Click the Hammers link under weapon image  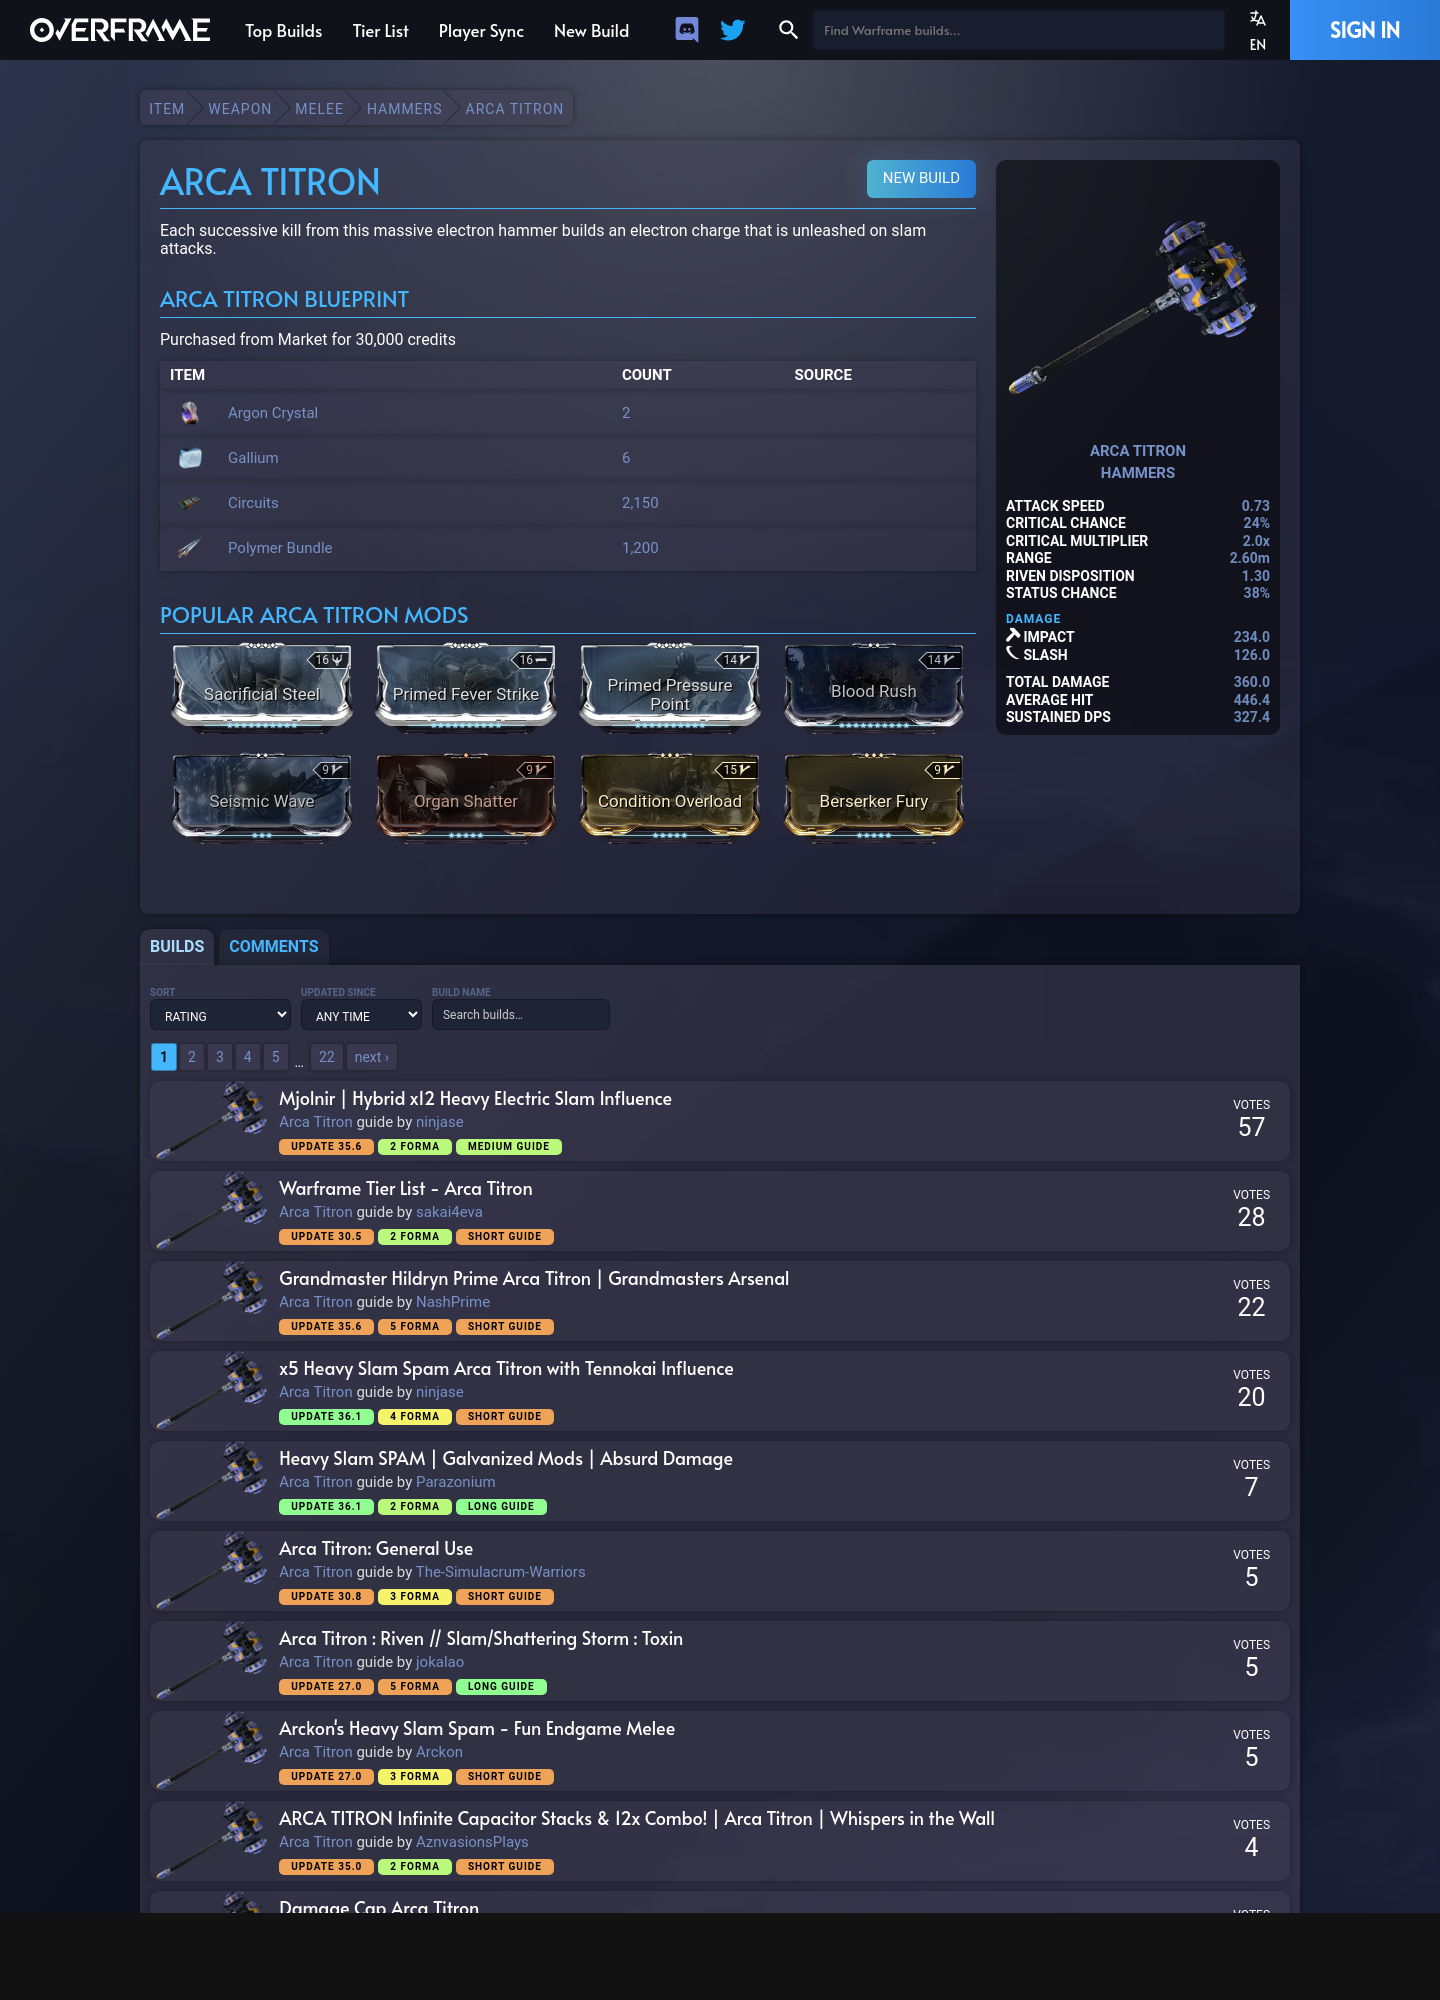tap(1138, 473)
